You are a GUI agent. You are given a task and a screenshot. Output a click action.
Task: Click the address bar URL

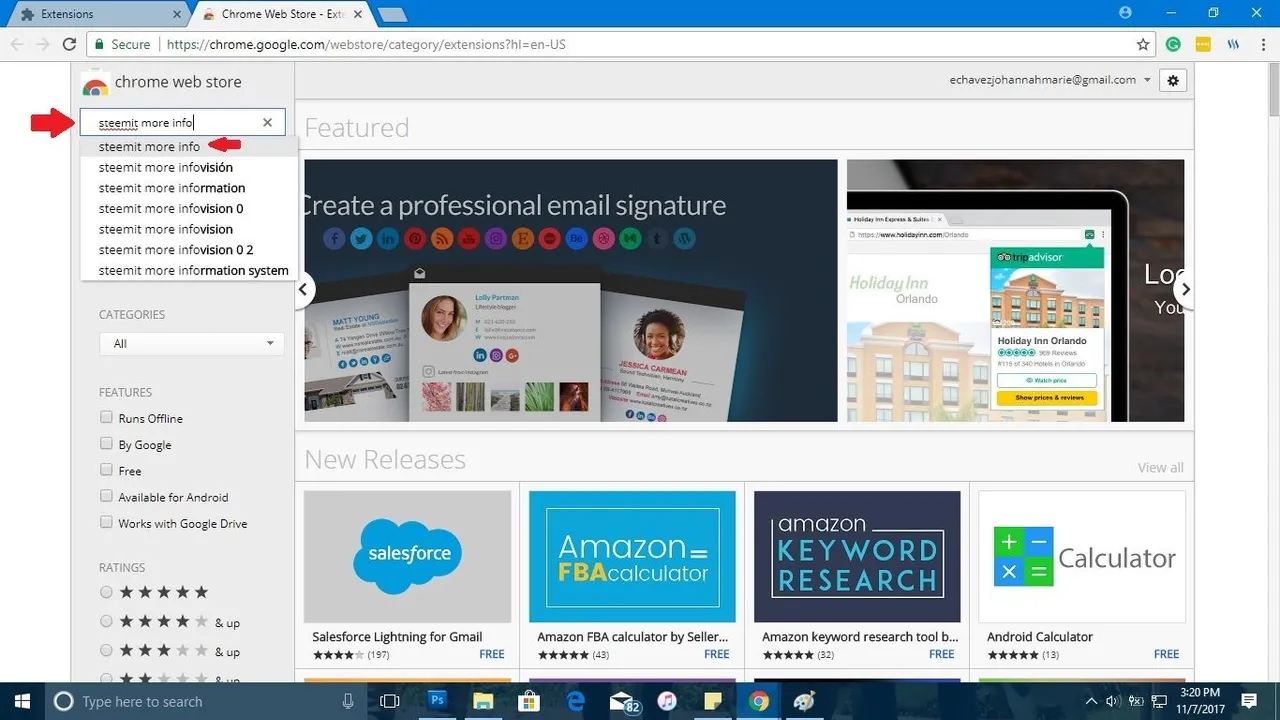coord(368,44)
